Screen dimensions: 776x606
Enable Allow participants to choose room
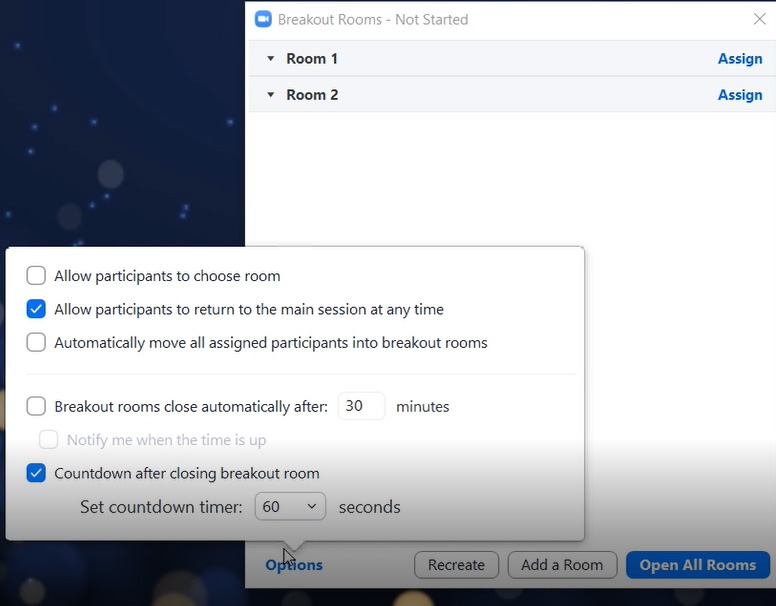click(x=36, y=275)
